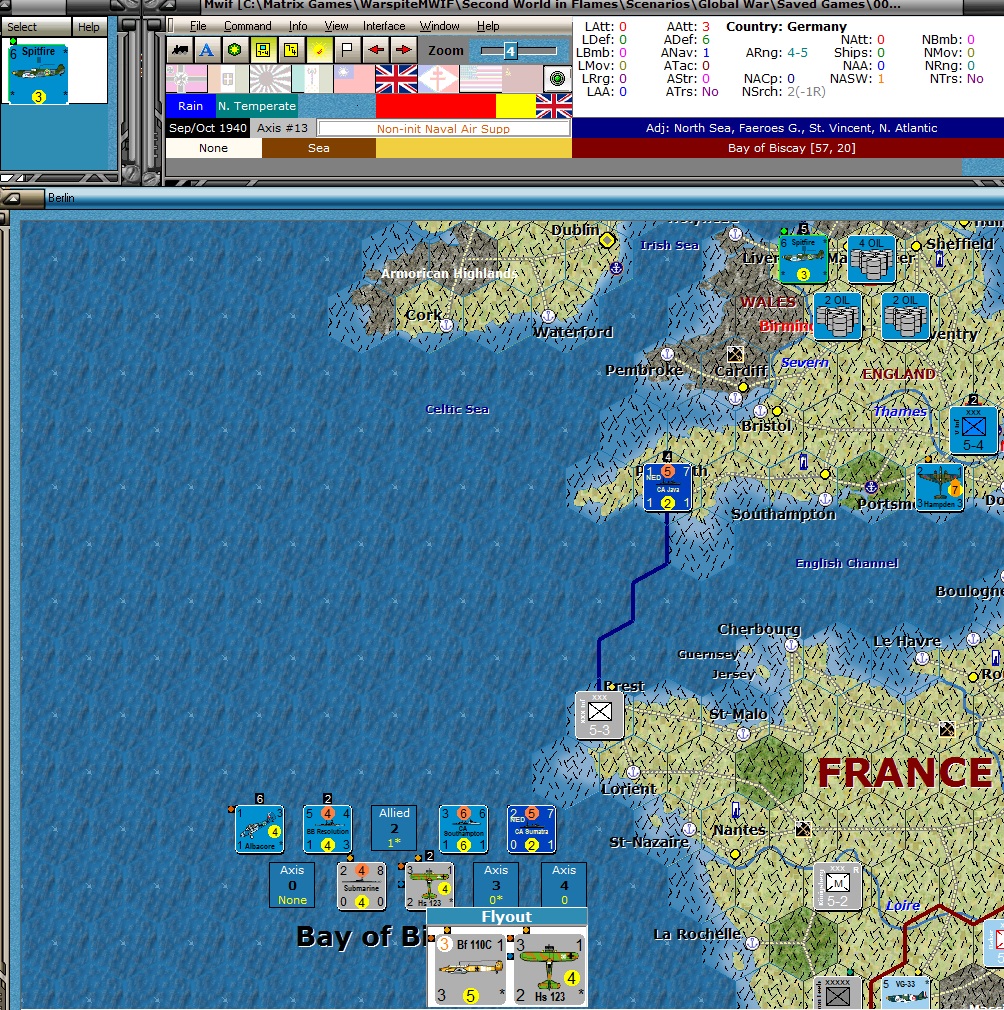
Task: Adjust the Zoom slider handle
Action: click(510, 51)
